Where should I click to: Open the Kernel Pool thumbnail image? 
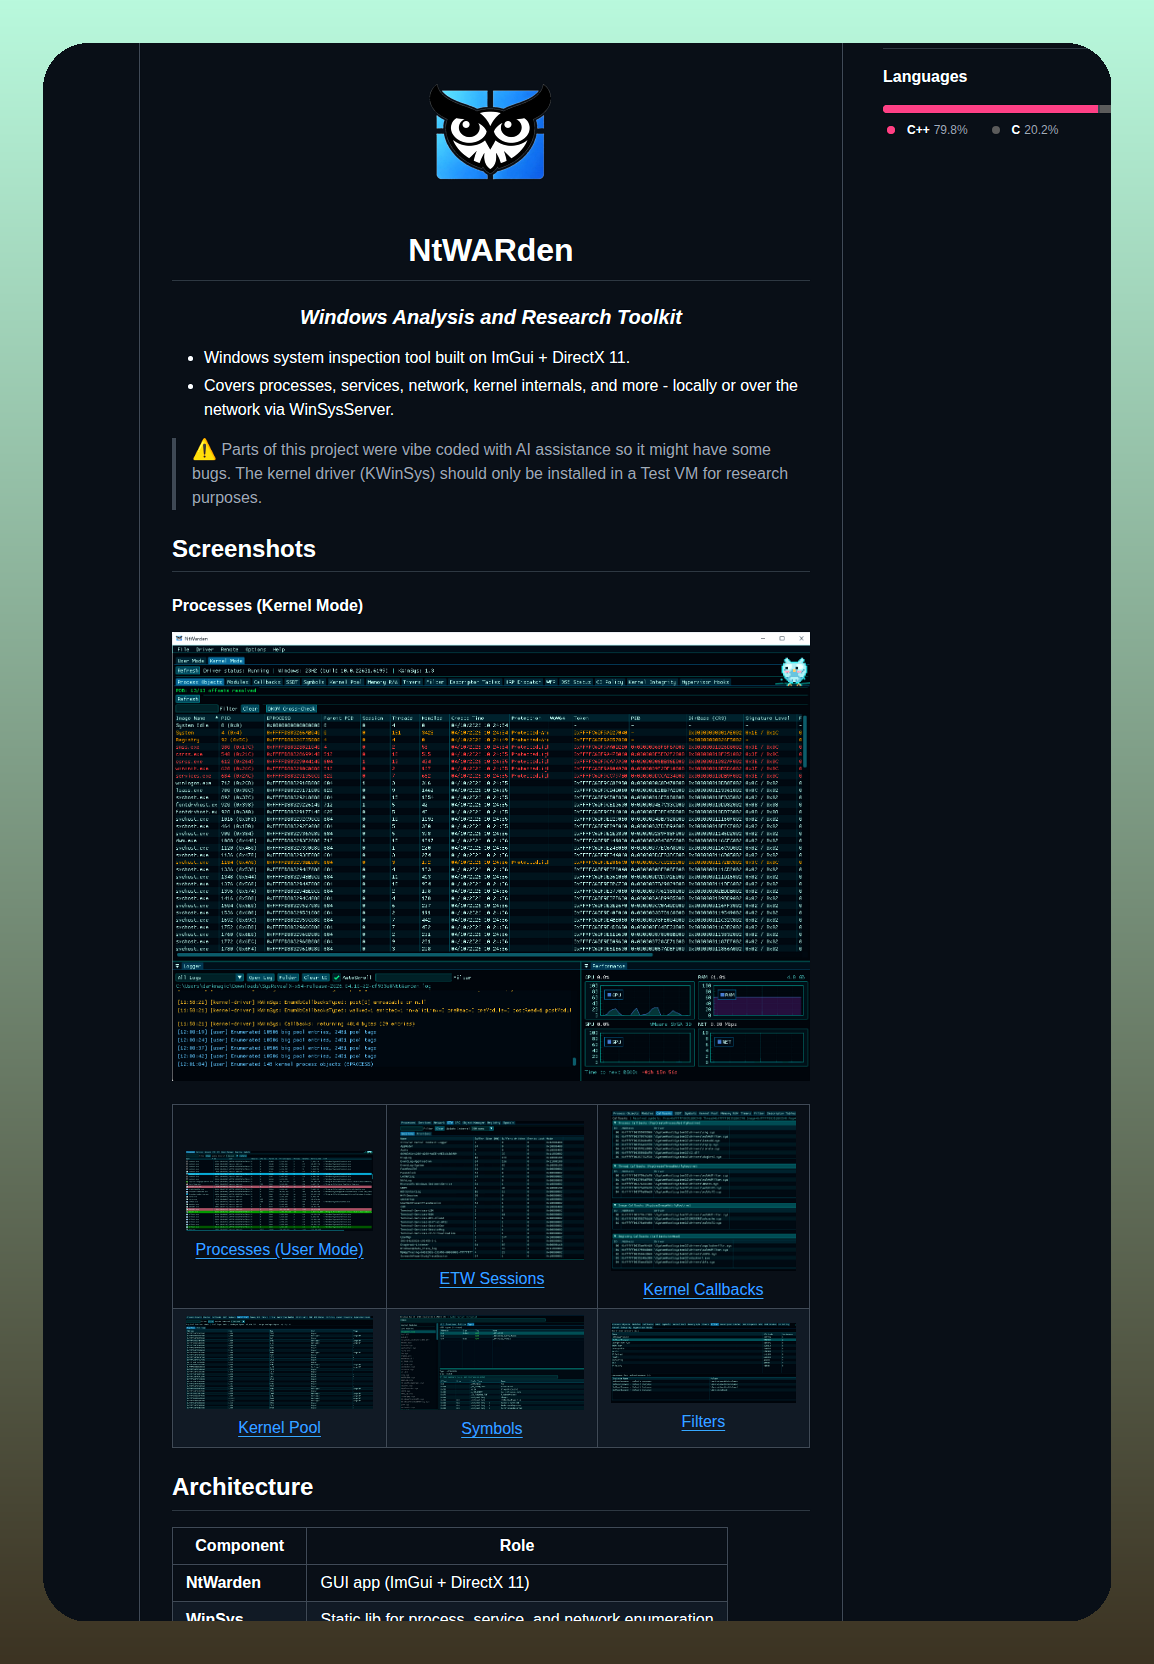[x=279, y=1361]
